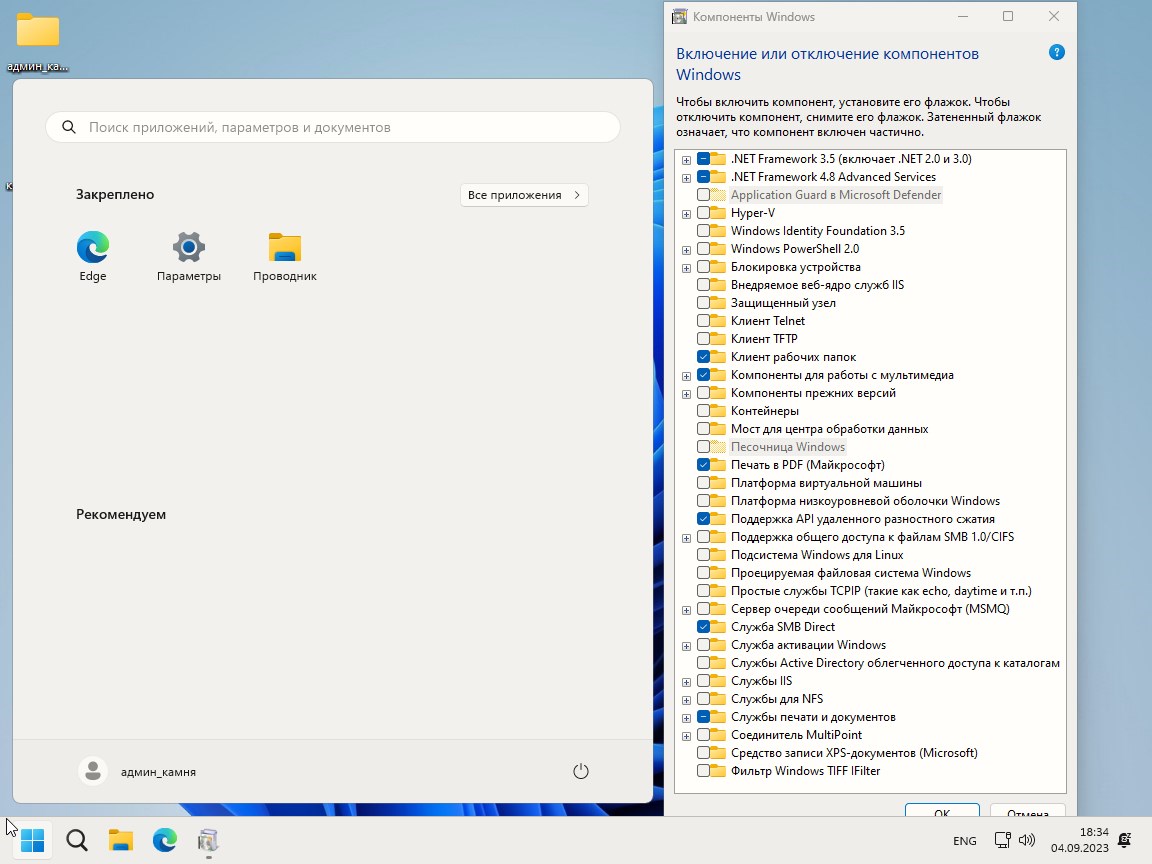Click the OK button in Компоненты Windows
1152x864 pixels.
pyautogui.click(x=942, y=810)
